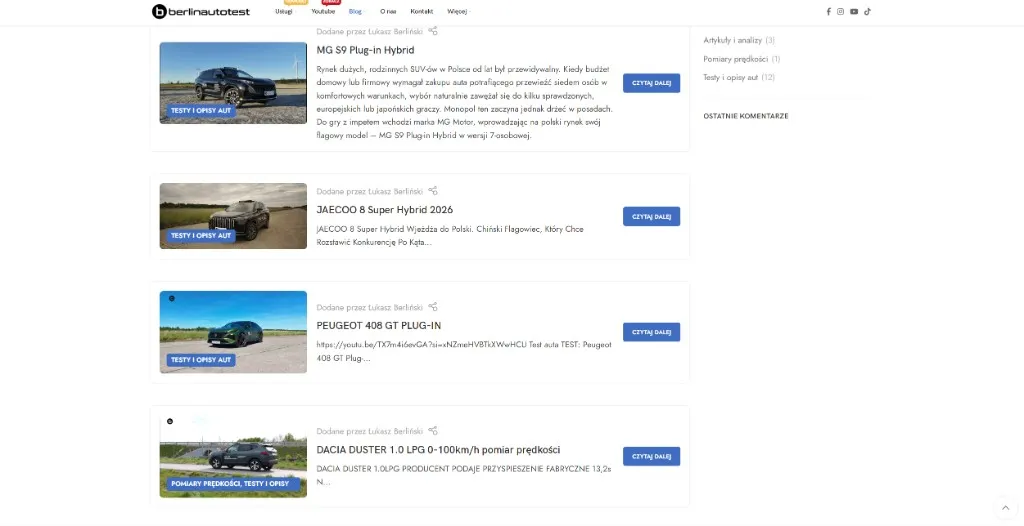Image resolution: width=1024 pixels, height=526 pixels.
Task: Open the TikTok social icon
Action: 867,12
